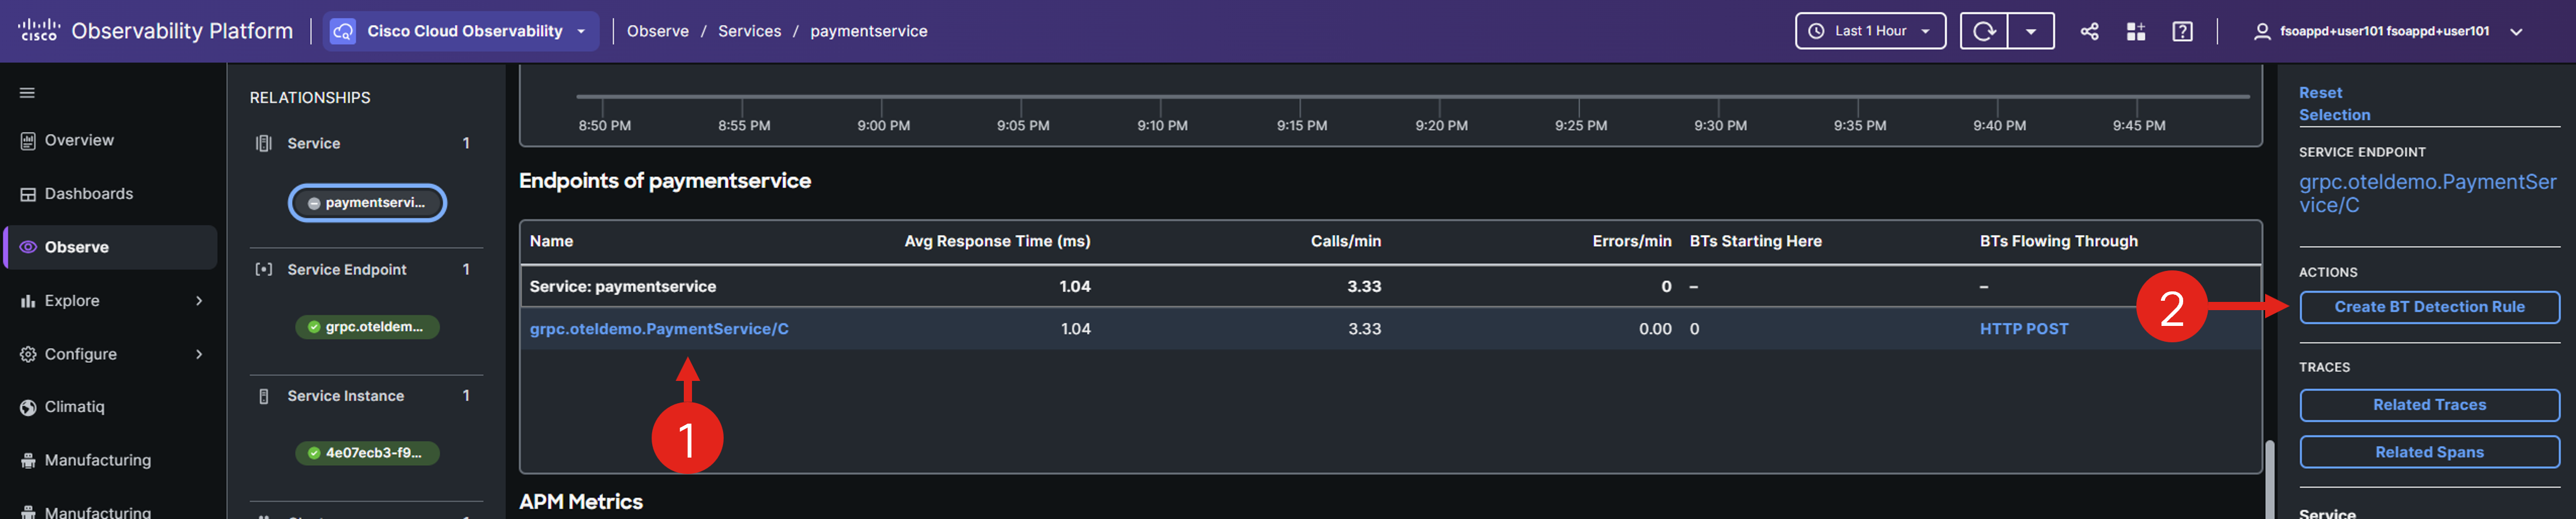Click the Service Instance relationship icon
This screenshot has height=519, width=2576.
pos(263,396)
